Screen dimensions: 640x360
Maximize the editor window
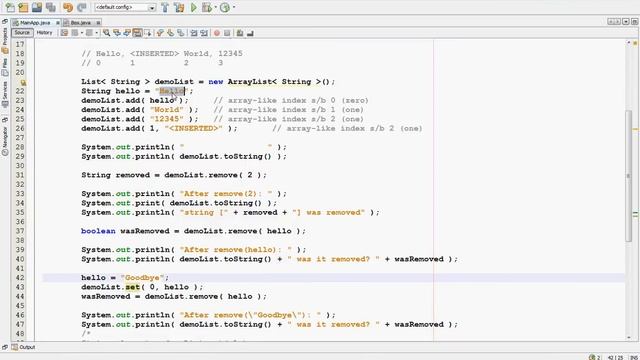click(x=634, y=22)
